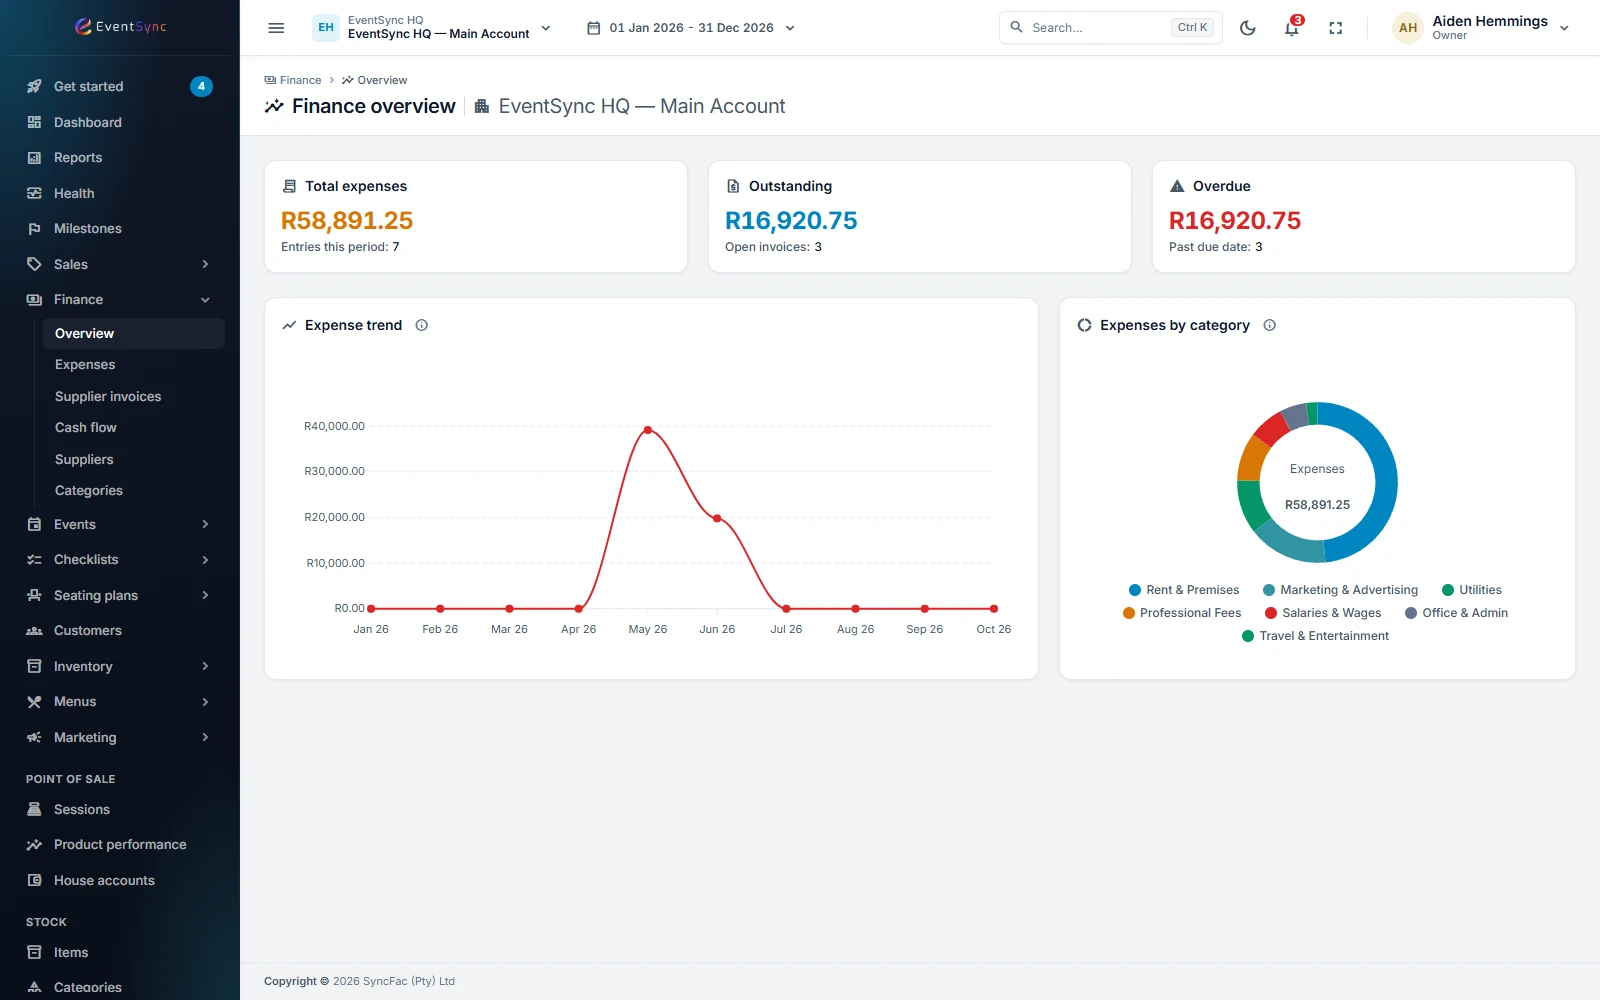Enter fullscreen mode icon
Image resolution: width=1600 pixels, height=1000 pixels.
1335,28
